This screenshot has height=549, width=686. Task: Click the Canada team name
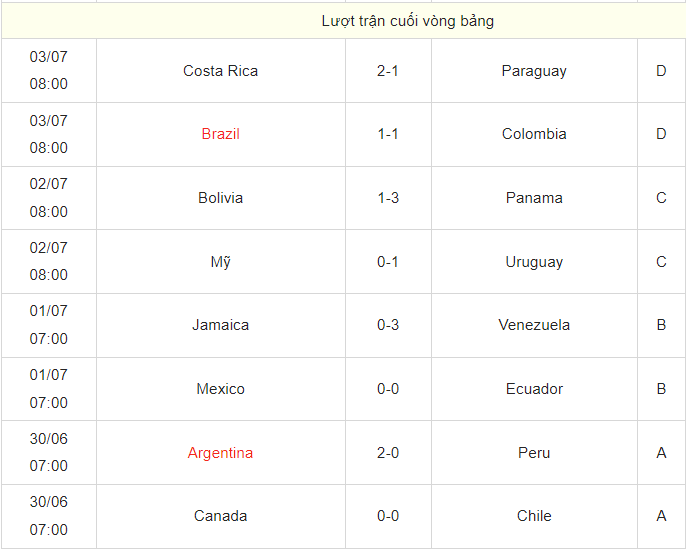220,516
